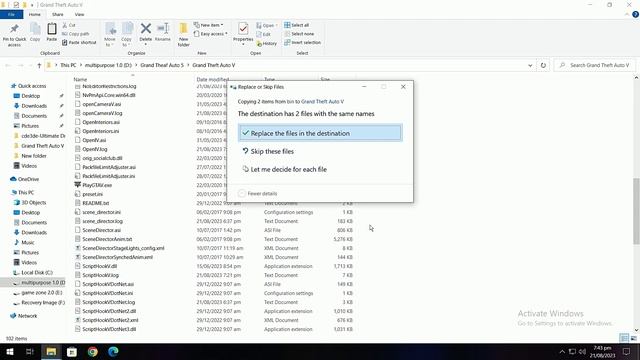
Task: Click Invert selection in ribbon
Action: 302,42
